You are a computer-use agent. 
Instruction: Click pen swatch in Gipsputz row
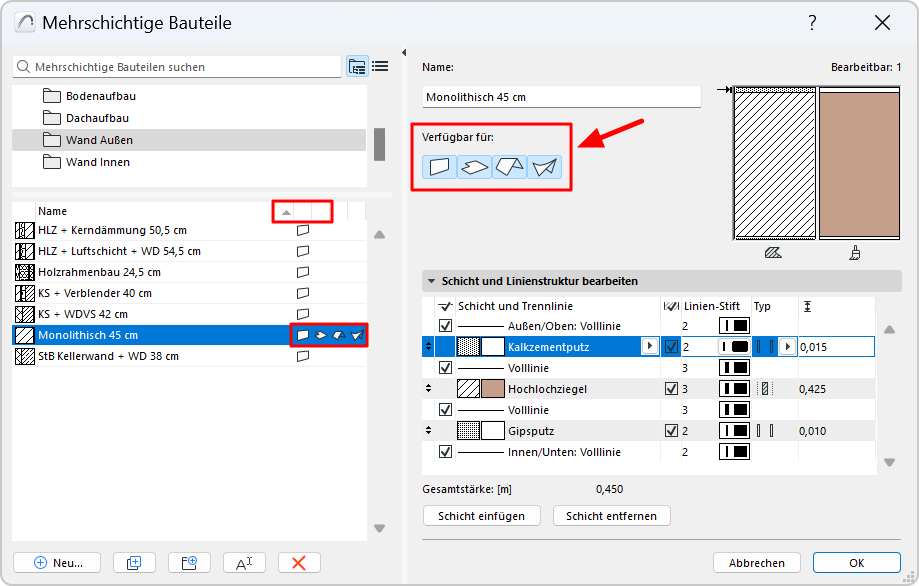[734, 431]
